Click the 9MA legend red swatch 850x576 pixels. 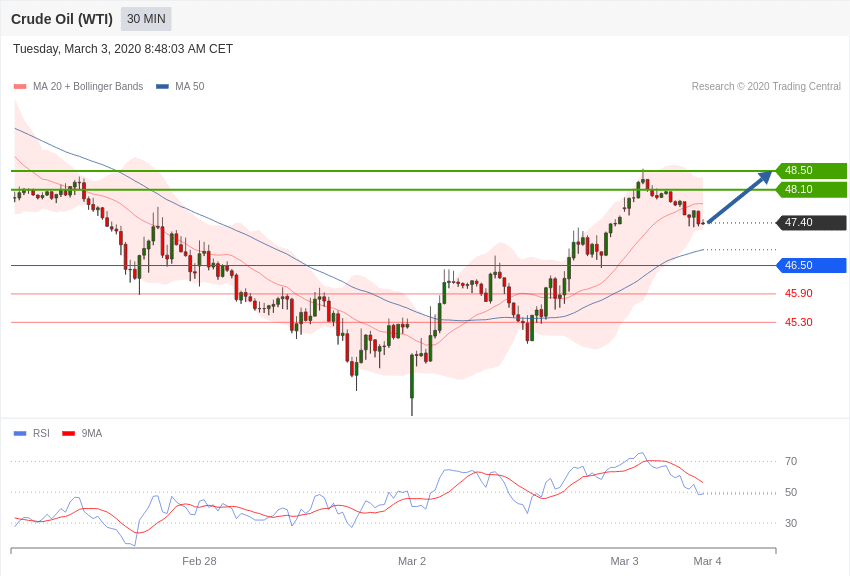[68, 433]
